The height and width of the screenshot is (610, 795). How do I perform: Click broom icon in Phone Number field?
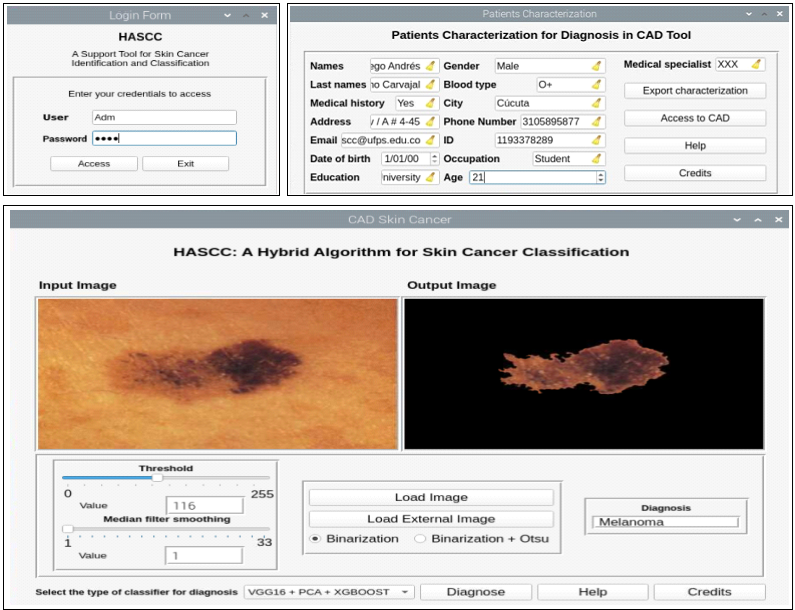pos(597,122)
